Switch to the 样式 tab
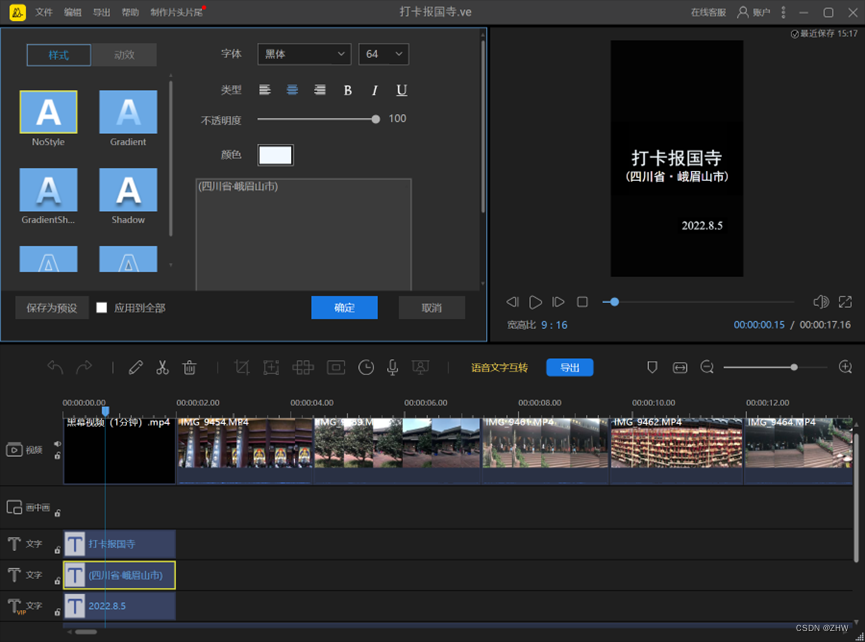The width and height of the screenshot is (865, 642). (x=58, y=55)
